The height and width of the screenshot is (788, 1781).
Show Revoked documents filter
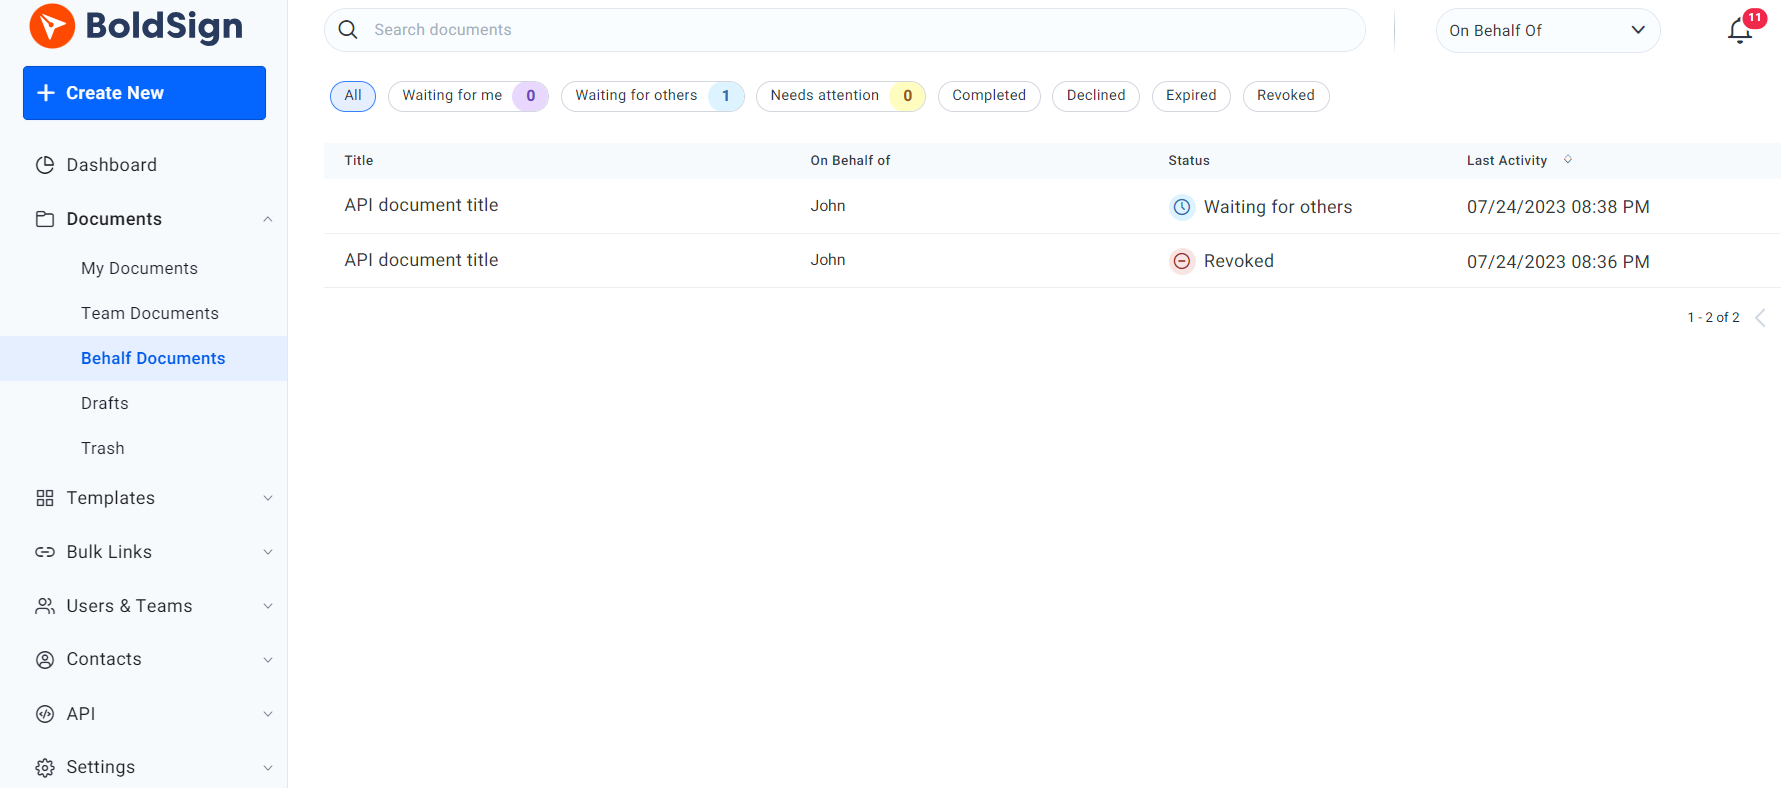pyautogui.click(x=1286, y=96)
